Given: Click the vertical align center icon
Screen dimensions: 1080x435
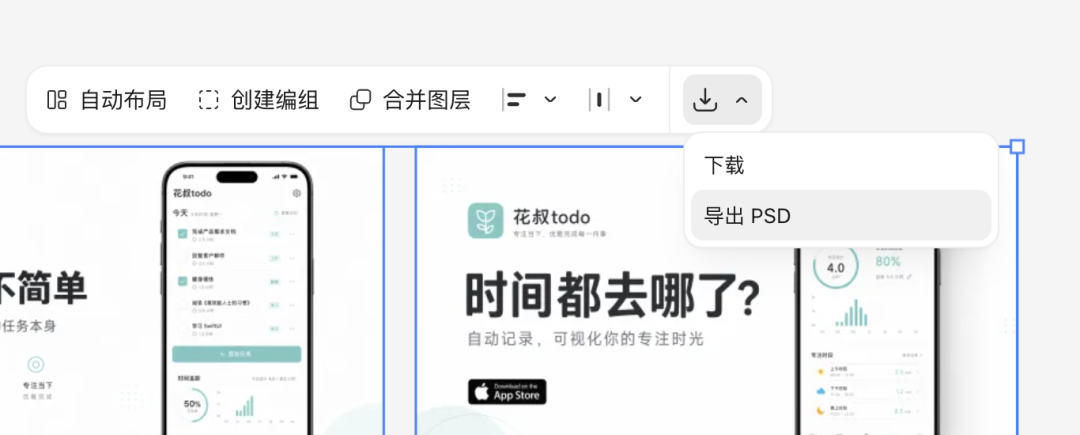Looking at the screenshot, I should [x=599, y=100].
